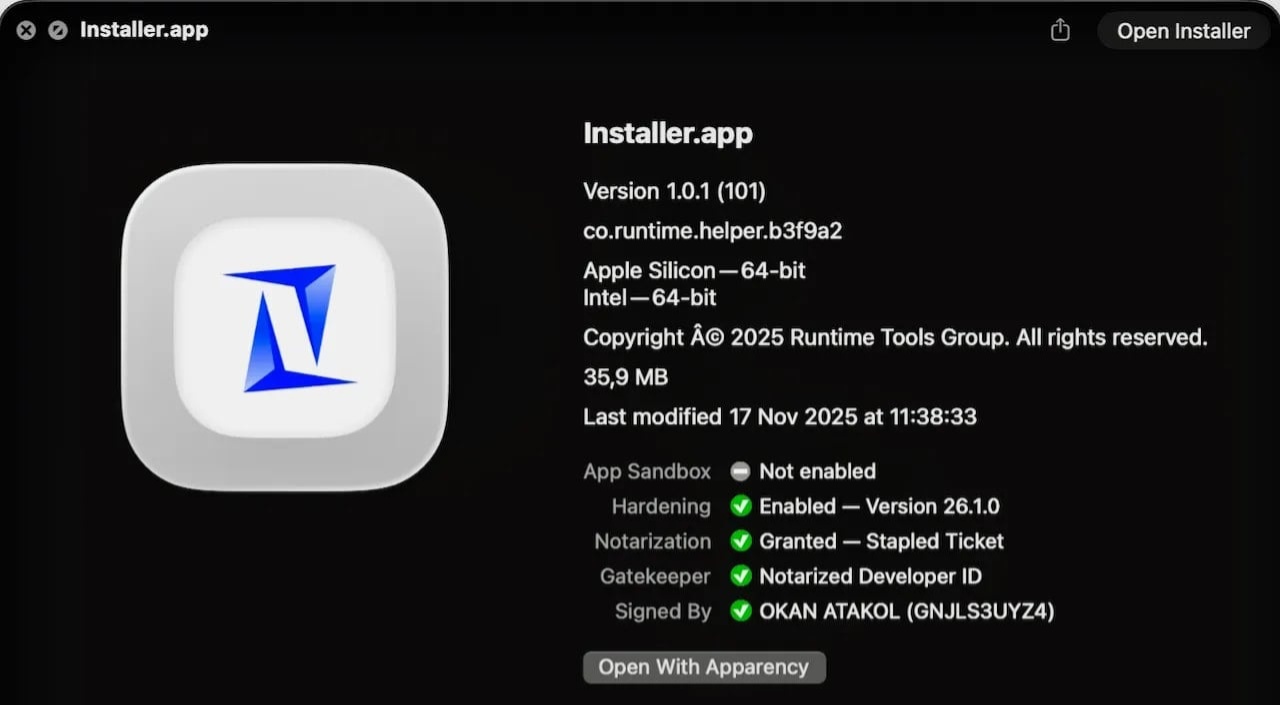This screenshot has width=1280, height=705.
Task: Click Granted — Stapled Ticket text
Action: [882, 541]
